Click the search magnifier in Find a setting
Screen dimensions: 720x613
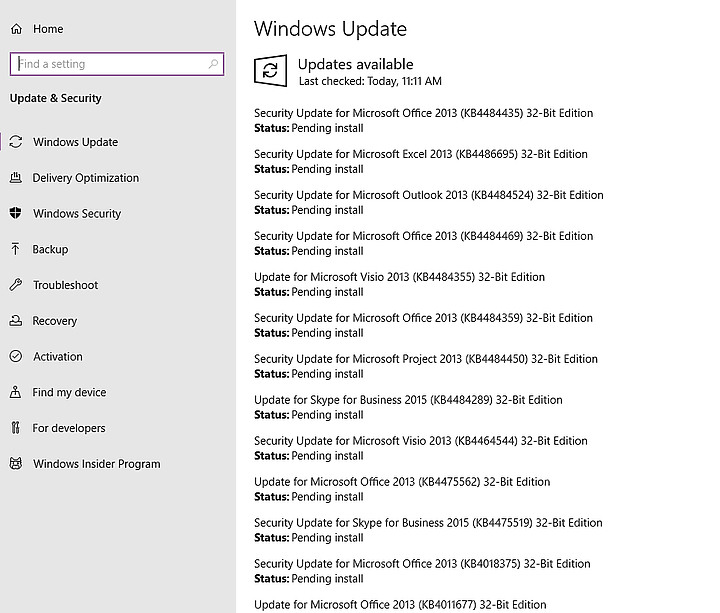click(213, 64)
